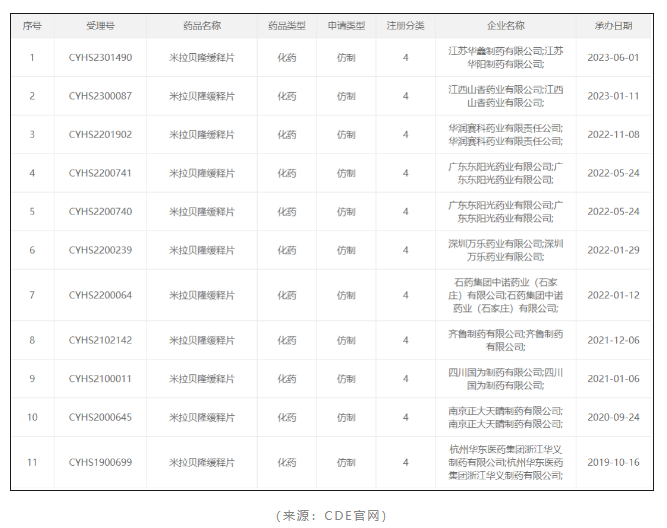The width and height of the screenshot is (667, 528).
Task: Click the date 2020-09-24
Action: [613, 417]
